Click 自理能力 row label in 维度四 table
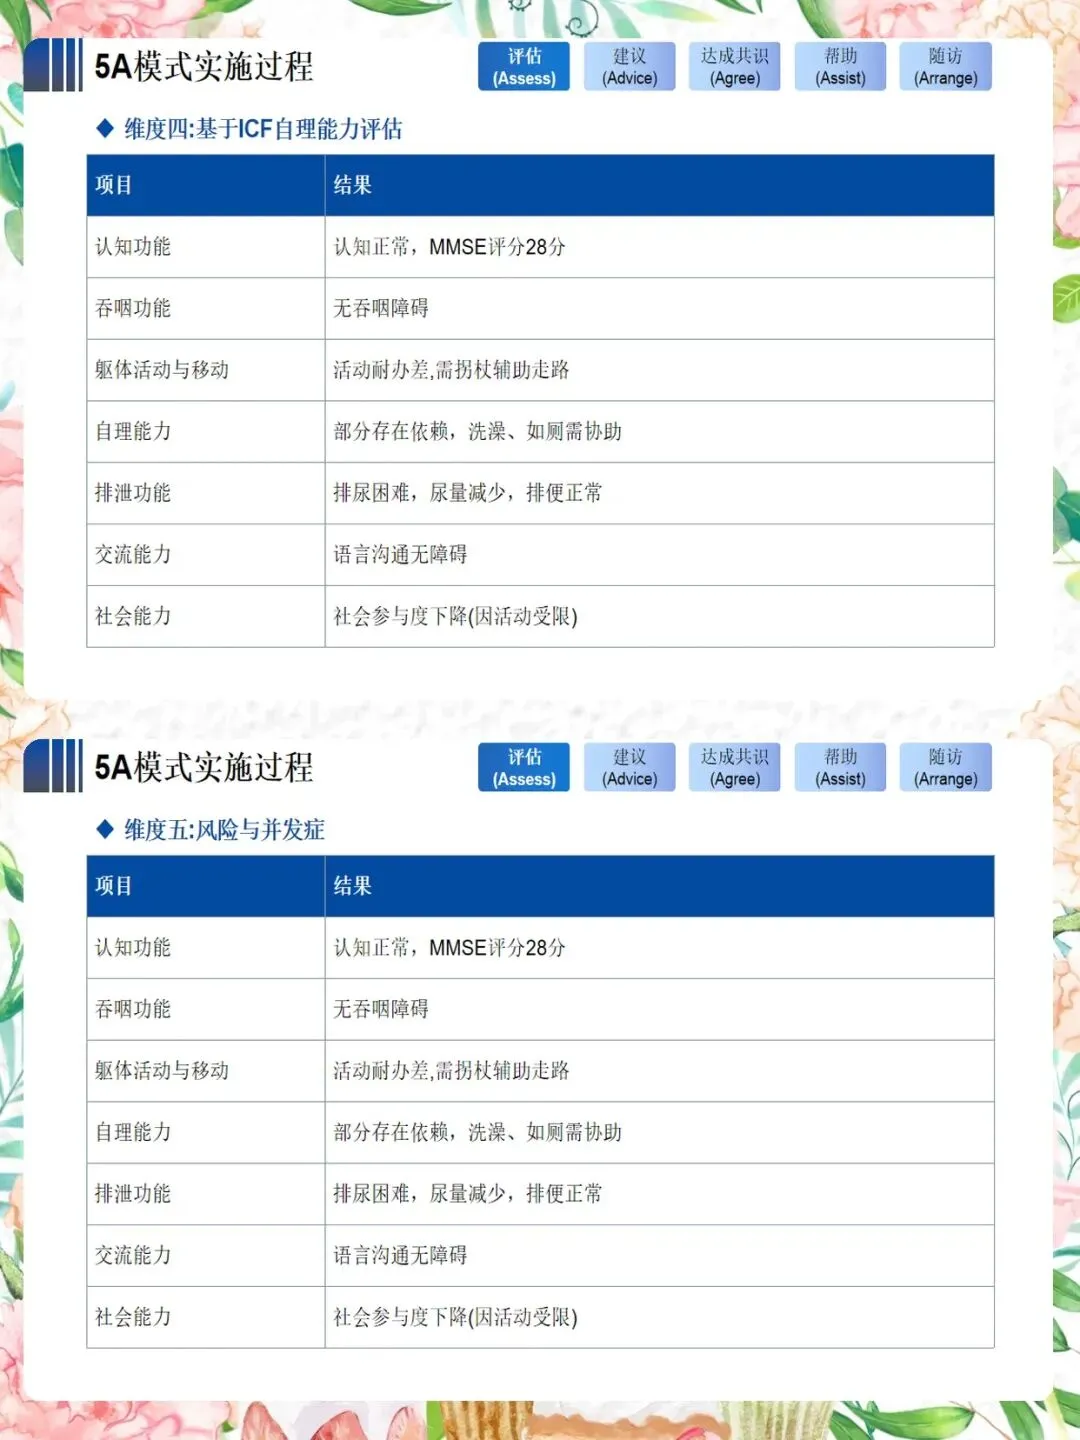The height and width of the screenshot is (1440, 1080). click(133, 431)
